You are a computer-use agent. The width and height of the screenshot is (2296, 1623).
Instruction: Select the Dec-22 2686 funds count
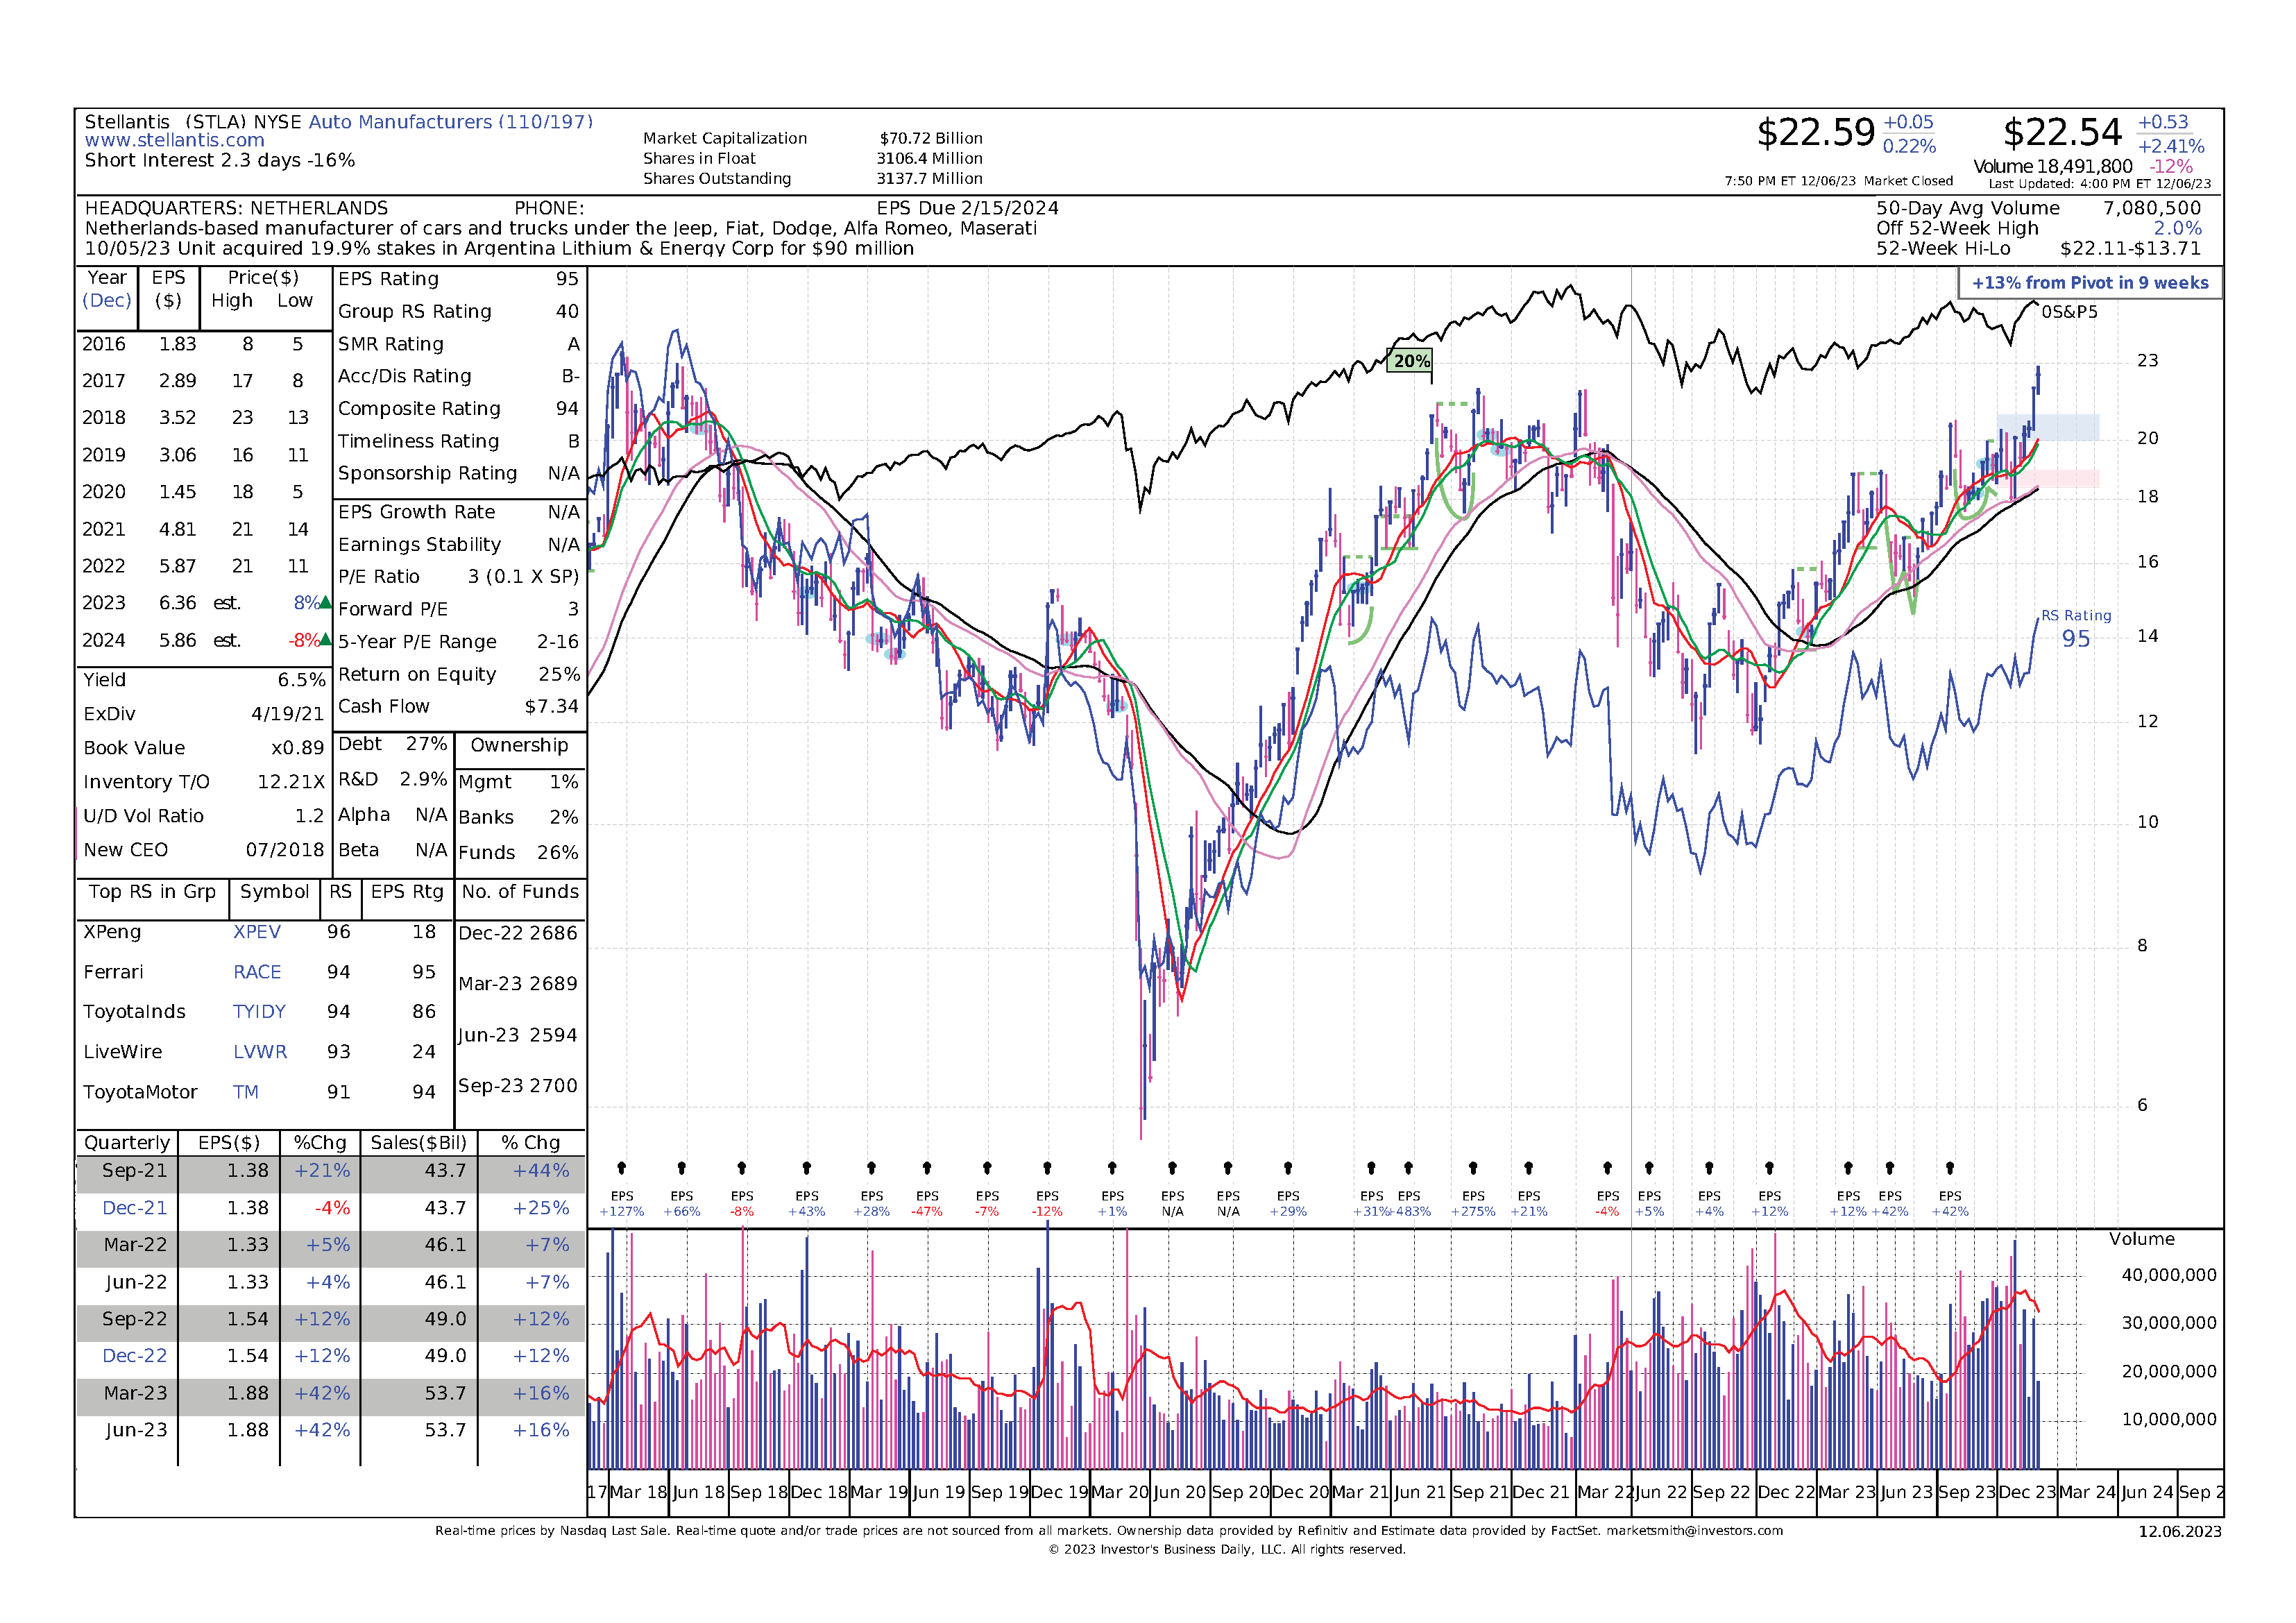coord(518,933)
